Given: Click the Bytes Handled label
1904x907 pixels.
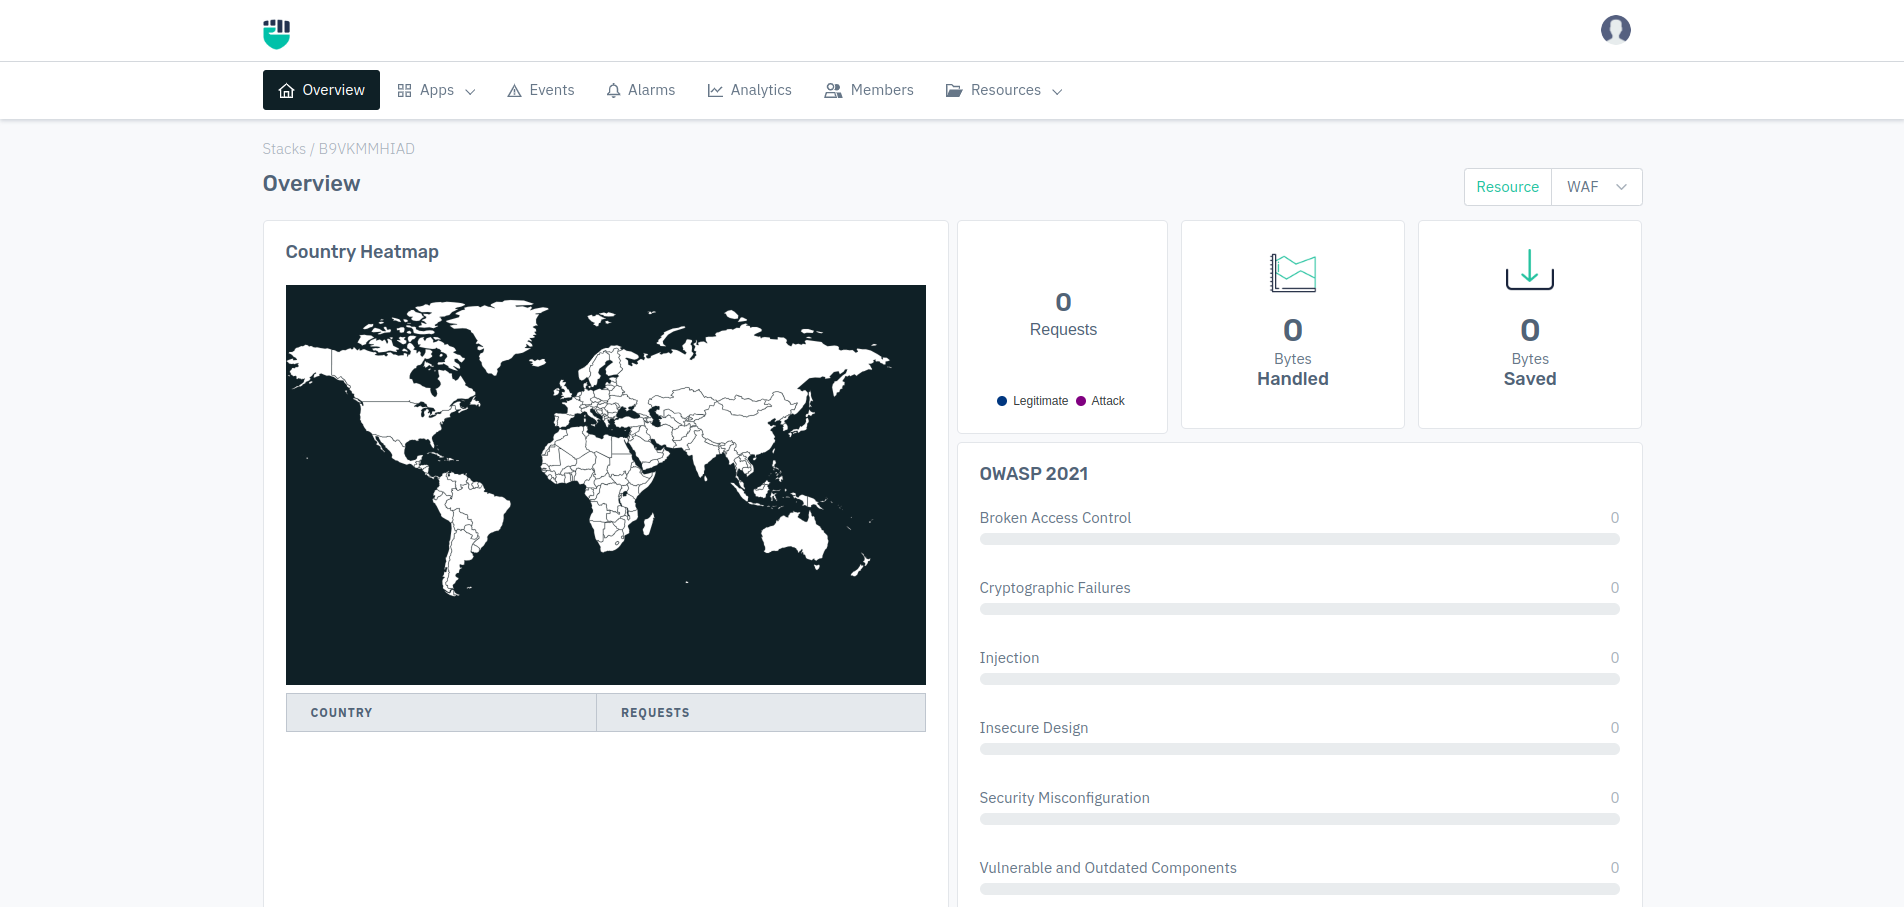Looking at the screenshot, I should [x=1293, y=369].
